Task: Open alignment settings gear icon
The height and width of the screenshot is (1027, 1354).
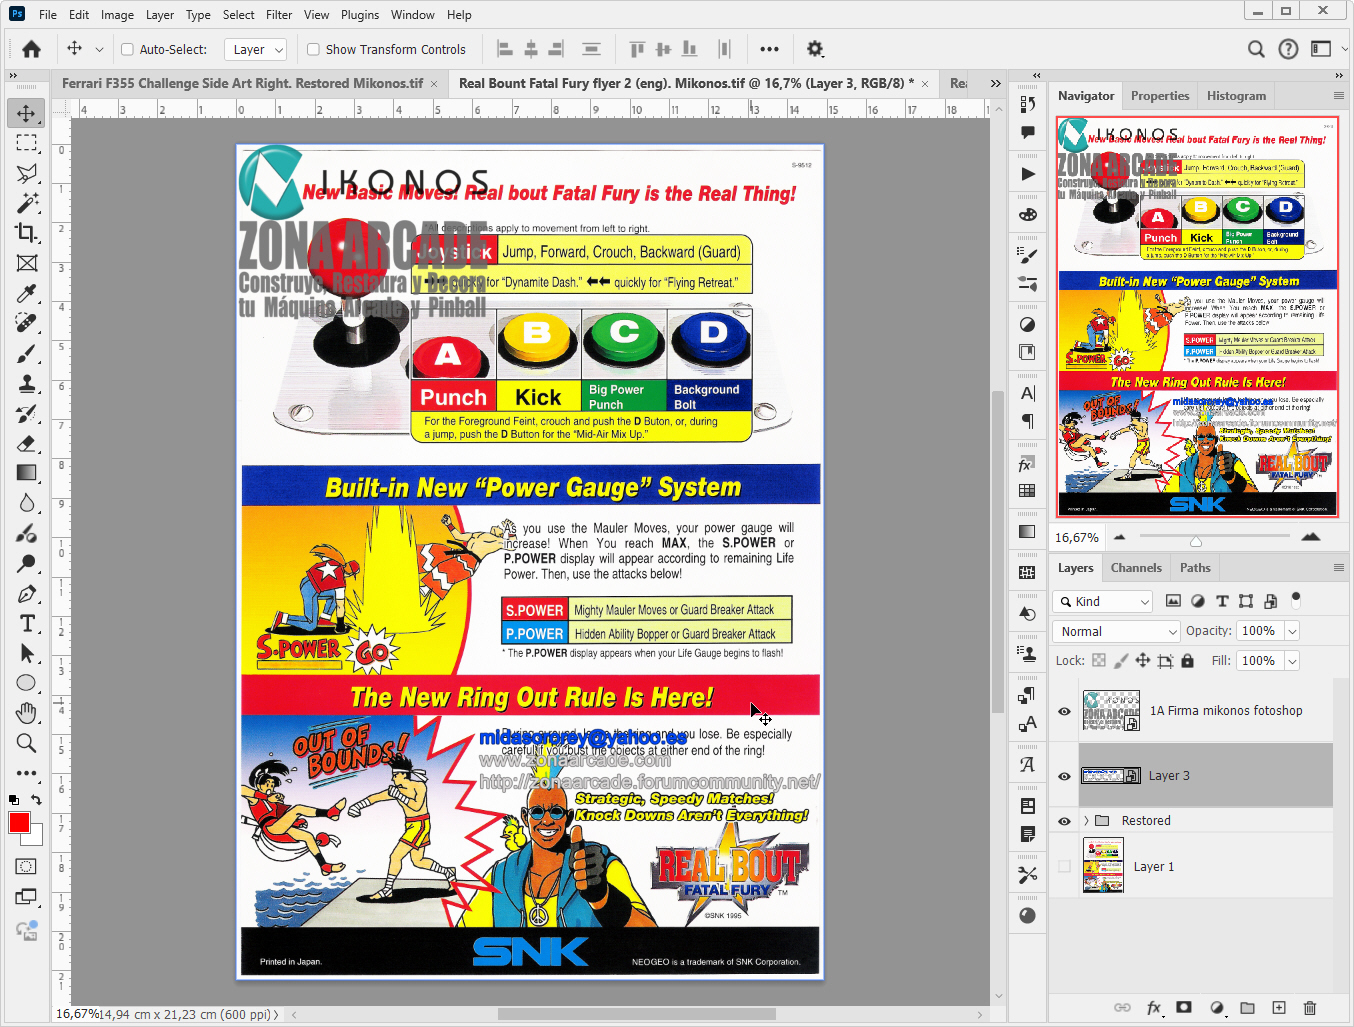Action: (x=815, y=49)
